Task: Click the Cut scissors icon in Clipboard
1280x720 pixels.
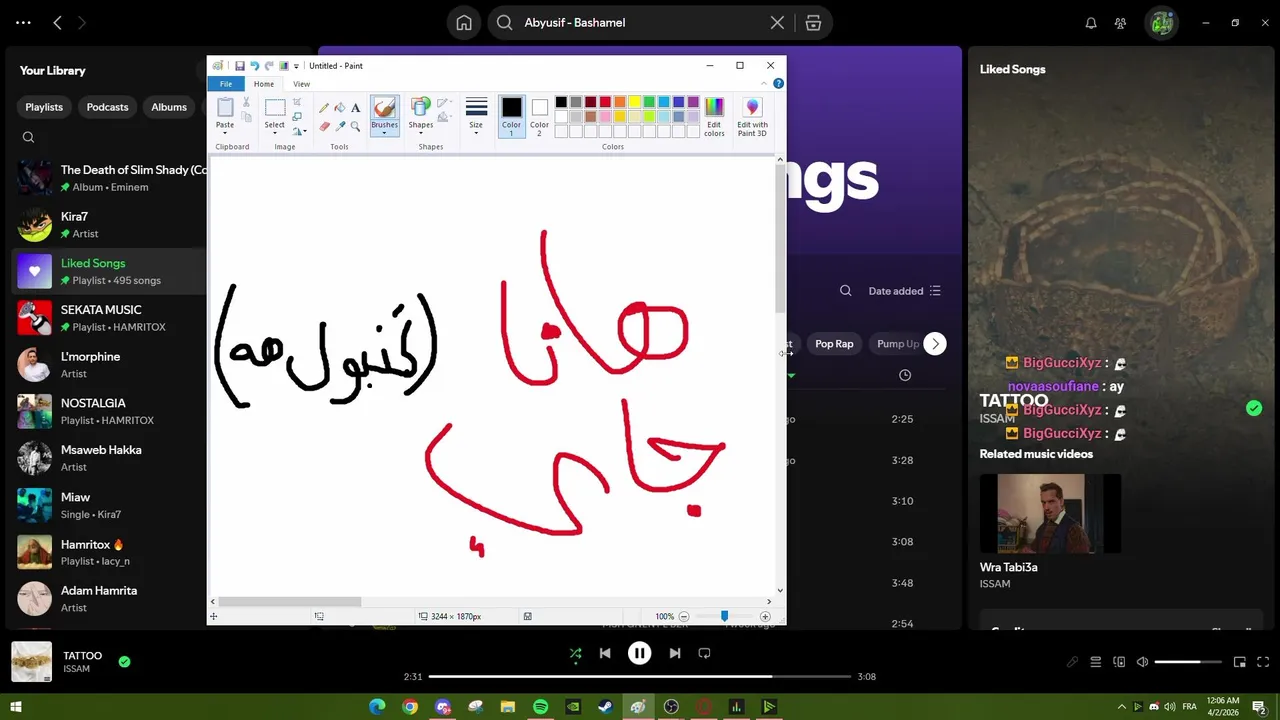Action: point(244,103)
